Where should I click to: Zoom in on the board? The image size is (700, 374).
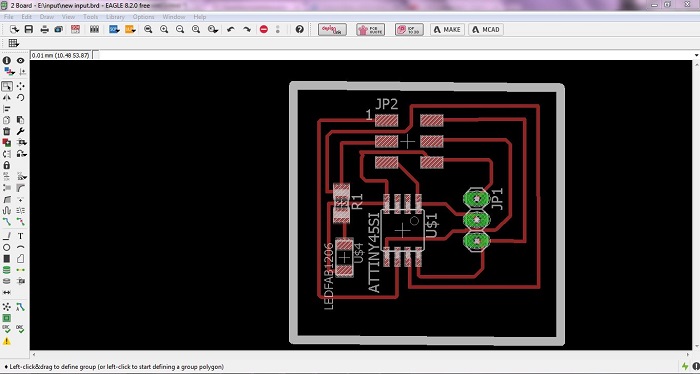coord(164,29)
